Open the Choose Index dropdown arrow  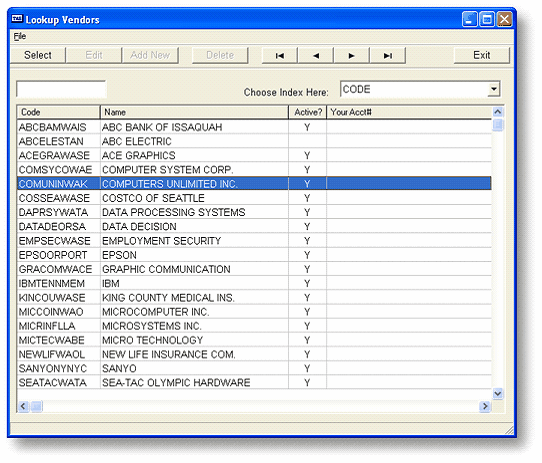(494, 89)
